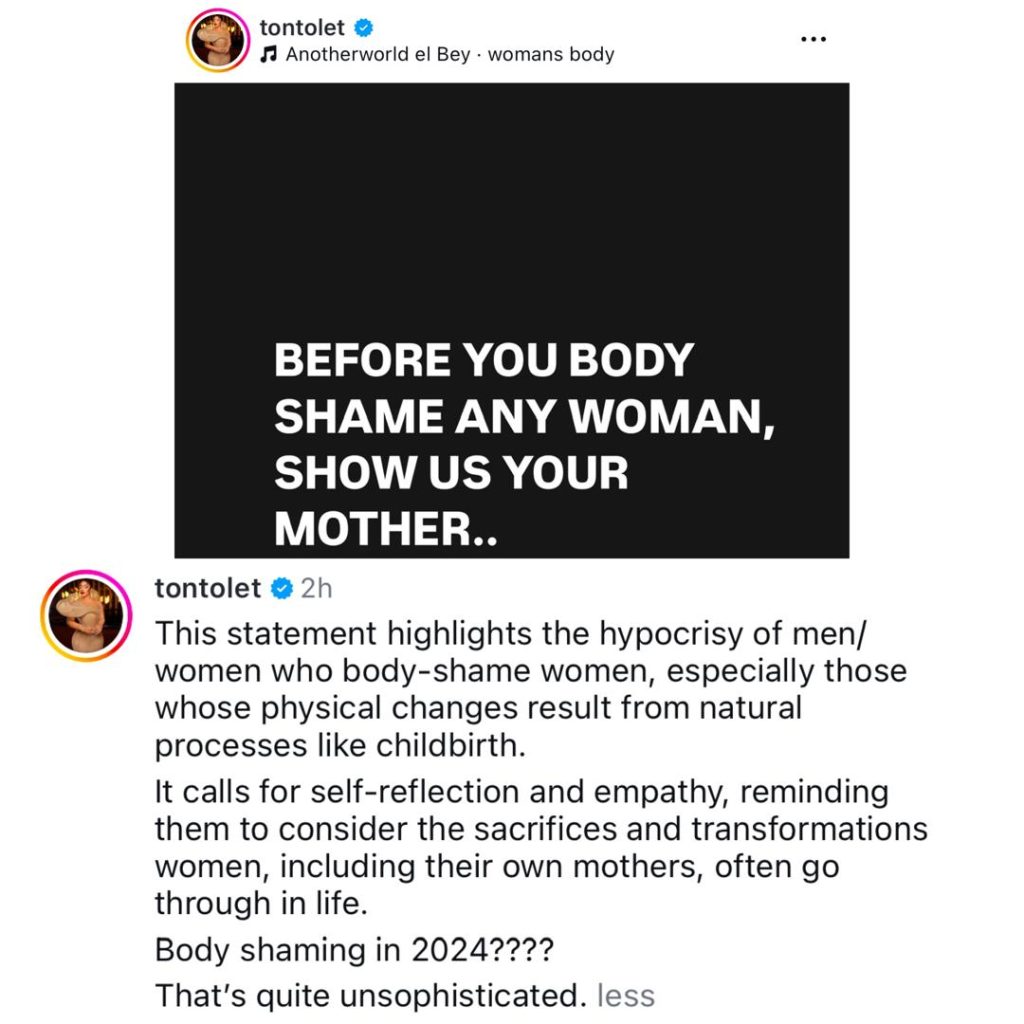Viewport: 1024px width, 1024px height.
Task: Open the tontolet story from the header avatar
Action: click(217, 40)
